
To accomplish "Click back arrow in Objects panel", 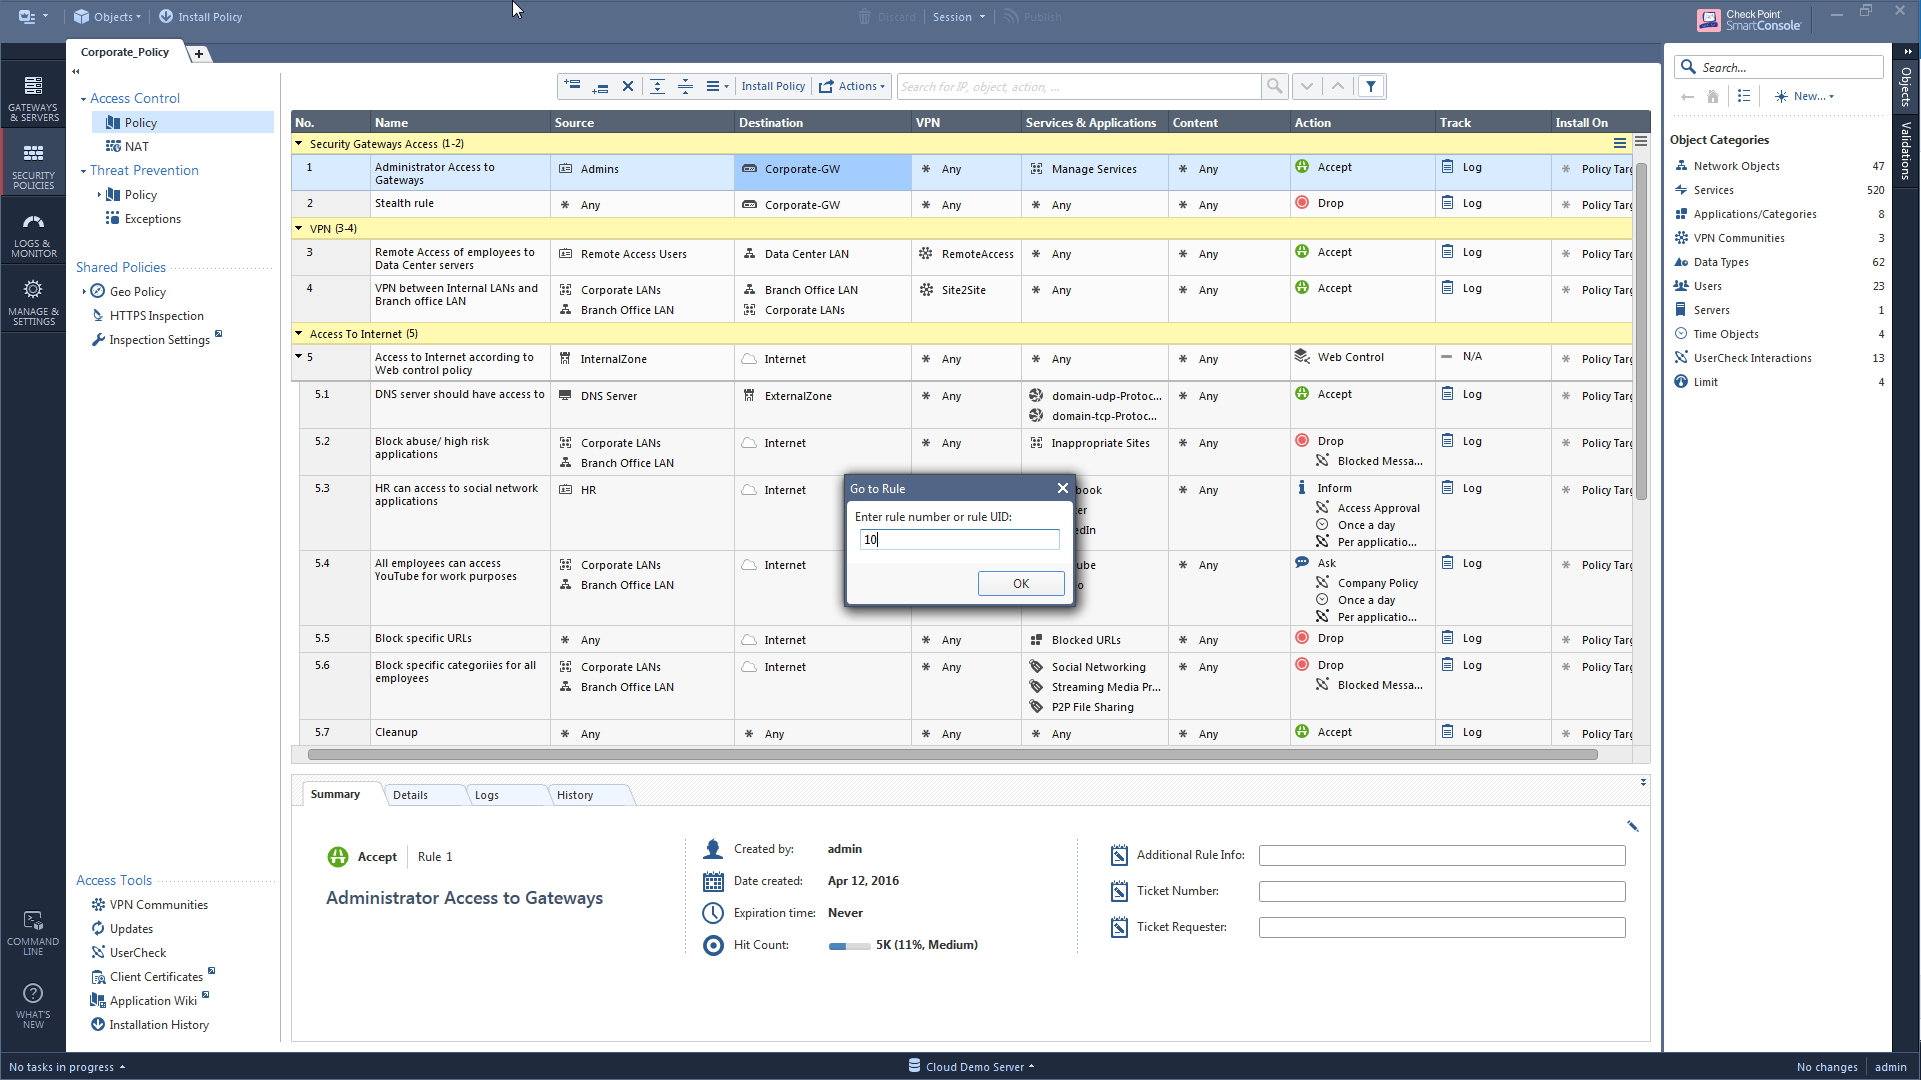I will pos(1687,96).
